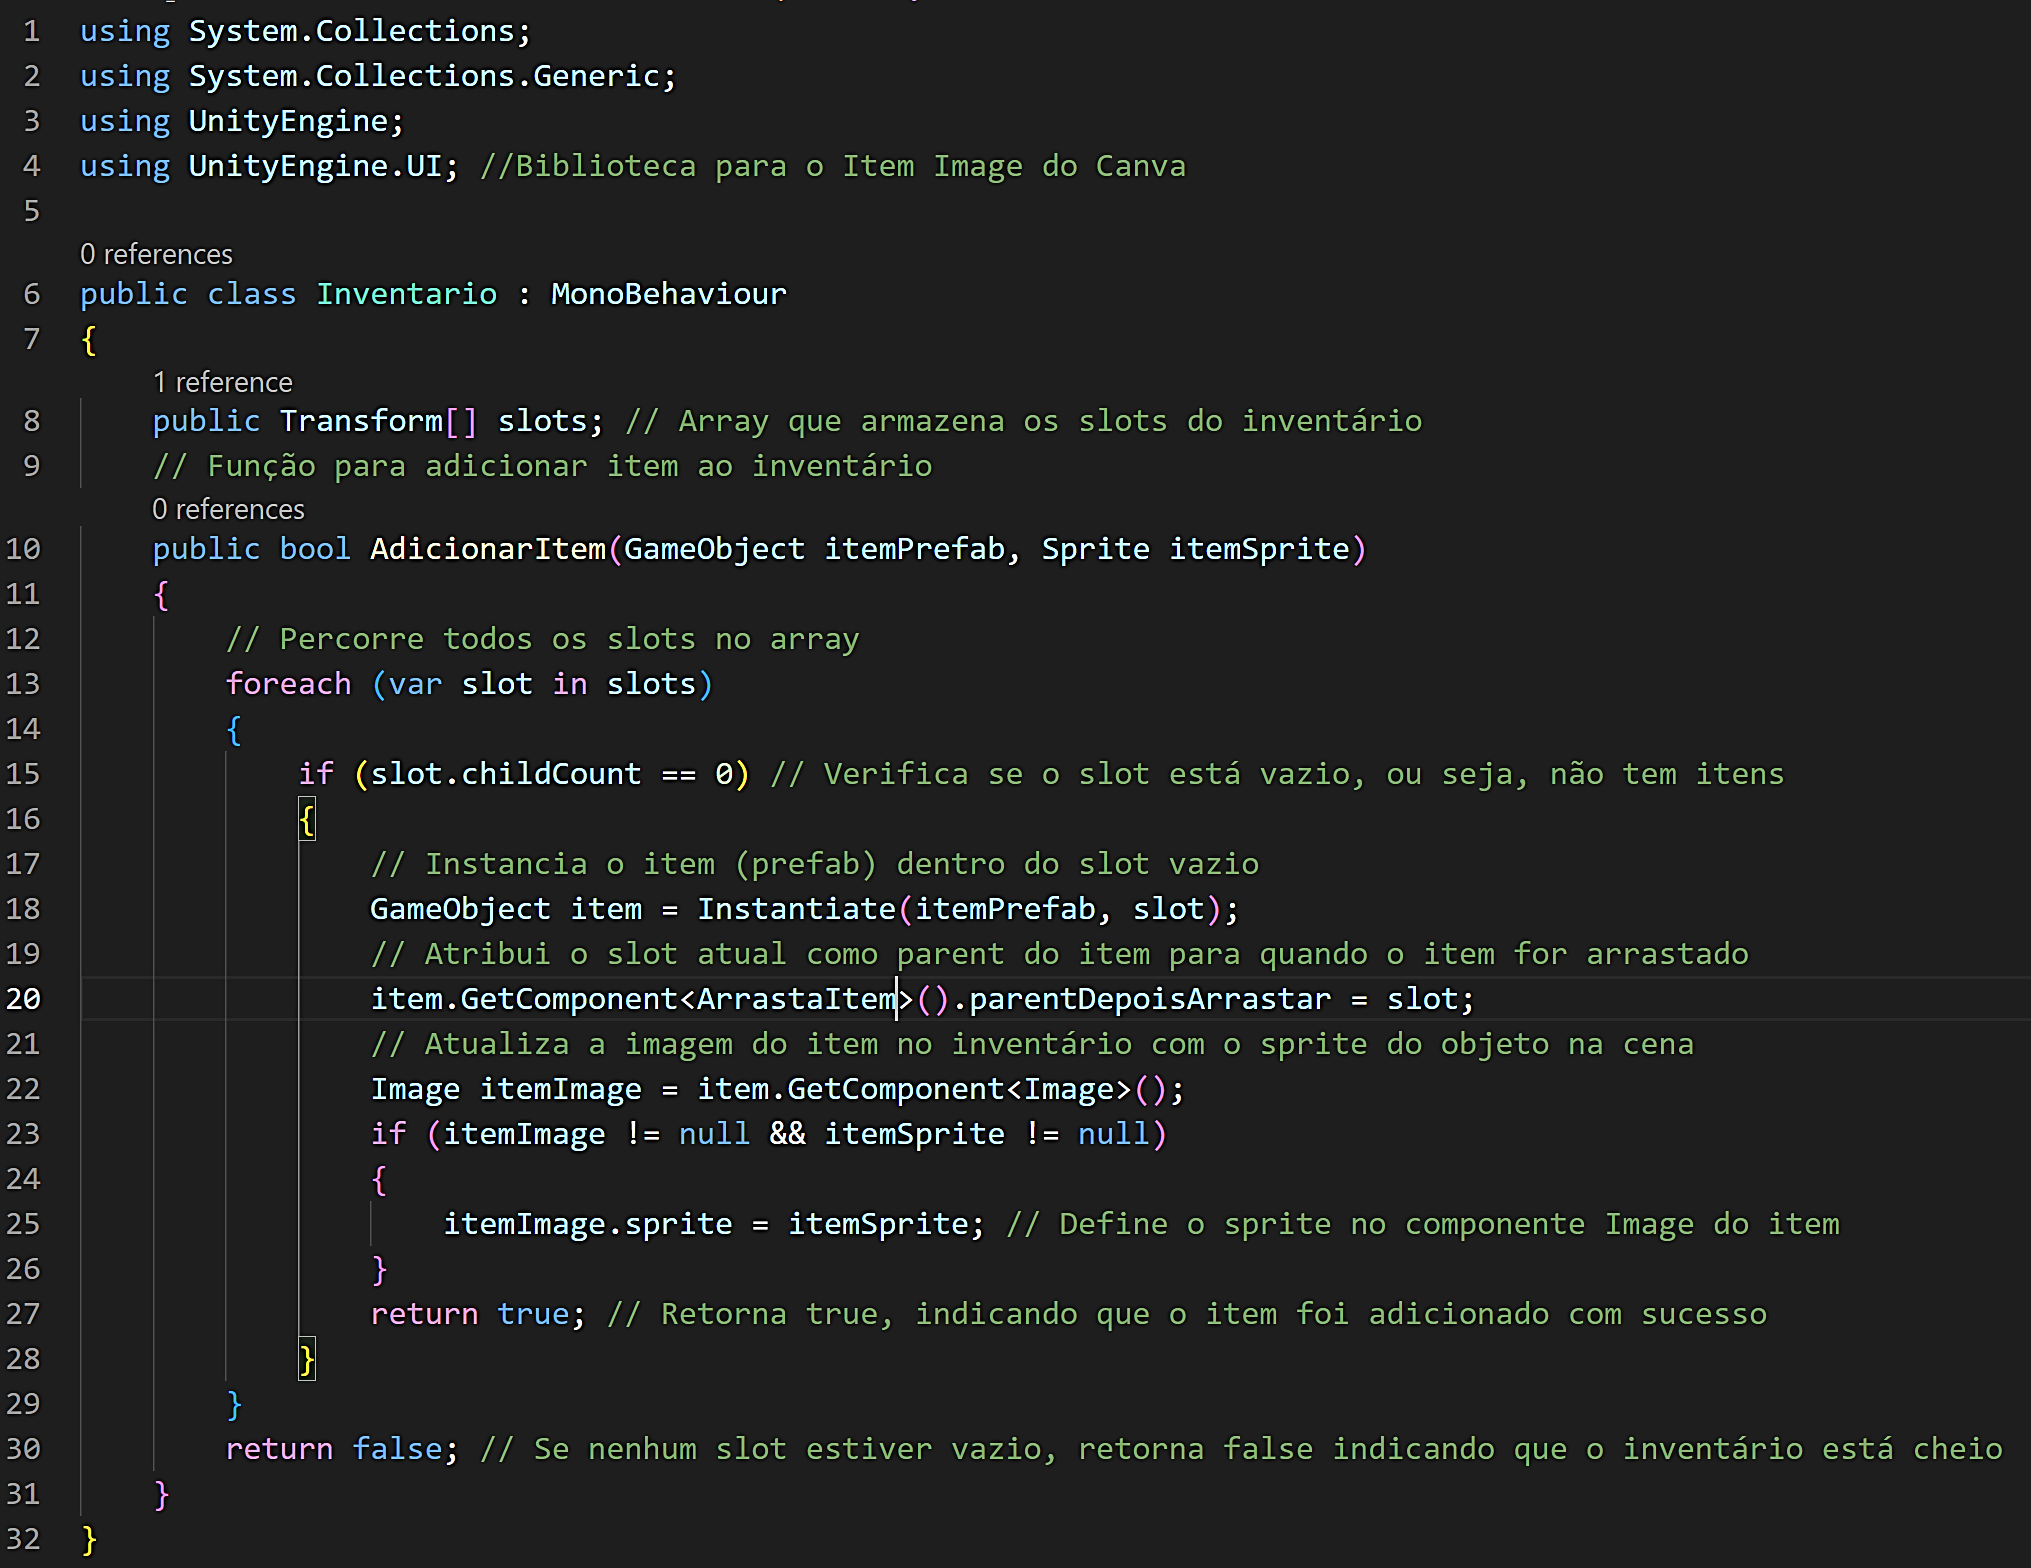2031x1568 pixels.
Task: Click 'return false' statement keyword
Action: [x=279, y=1449]
